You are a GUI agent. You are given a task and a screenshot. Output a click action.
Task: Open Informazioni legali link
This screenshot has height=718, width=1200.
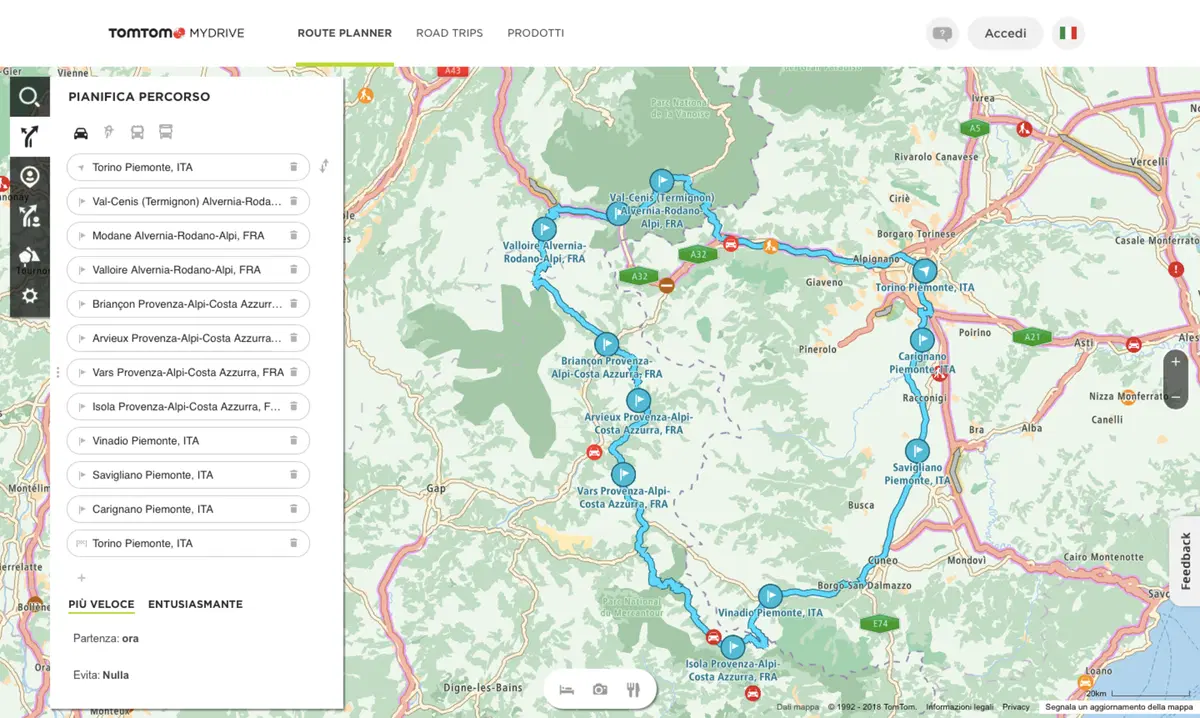(x=960, y=707)
